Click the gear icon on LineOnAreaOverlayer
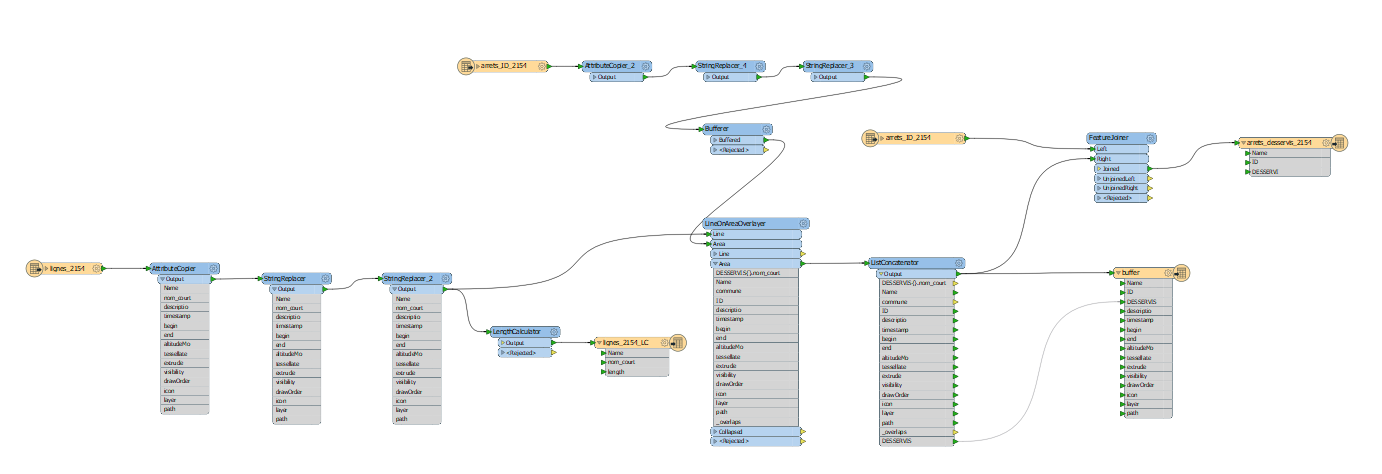Image resolution: width=1382 pixels, height=474 pixels. point(803,224)
